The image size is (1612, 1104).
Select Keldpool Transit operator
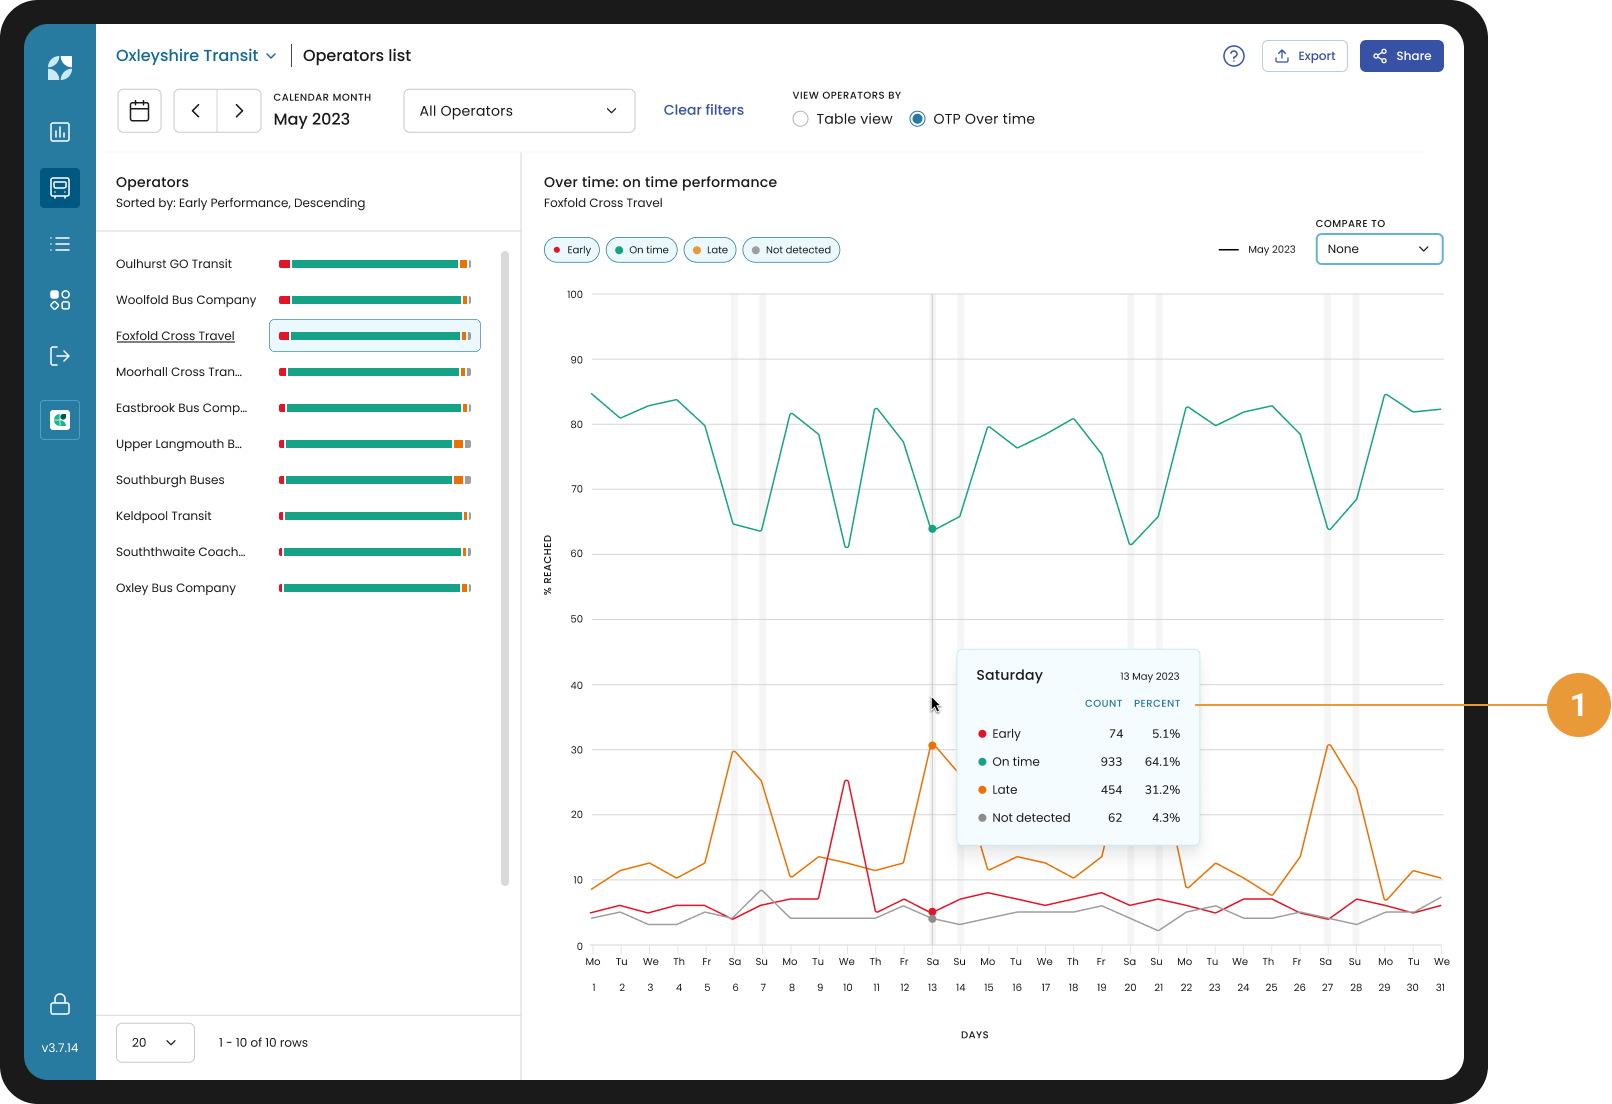(x=164, y=516)
